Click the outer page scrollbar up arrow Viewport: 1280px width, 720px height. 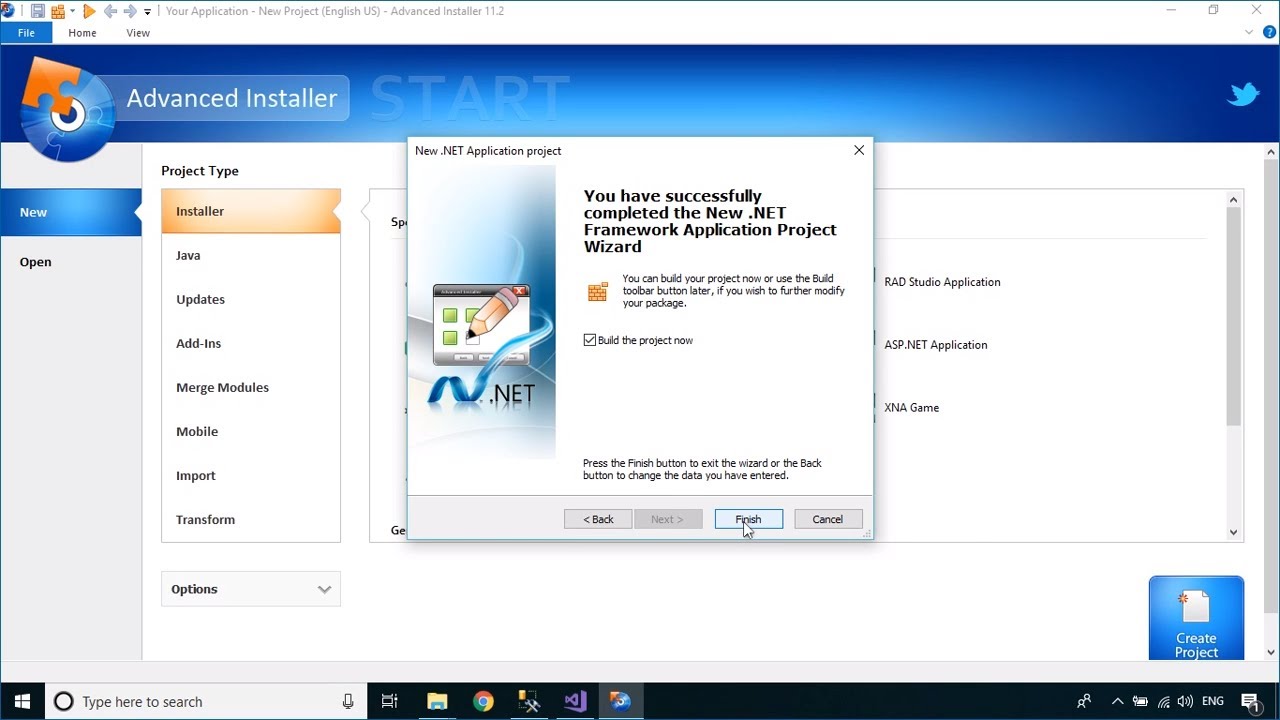[x=1272, y=152]
